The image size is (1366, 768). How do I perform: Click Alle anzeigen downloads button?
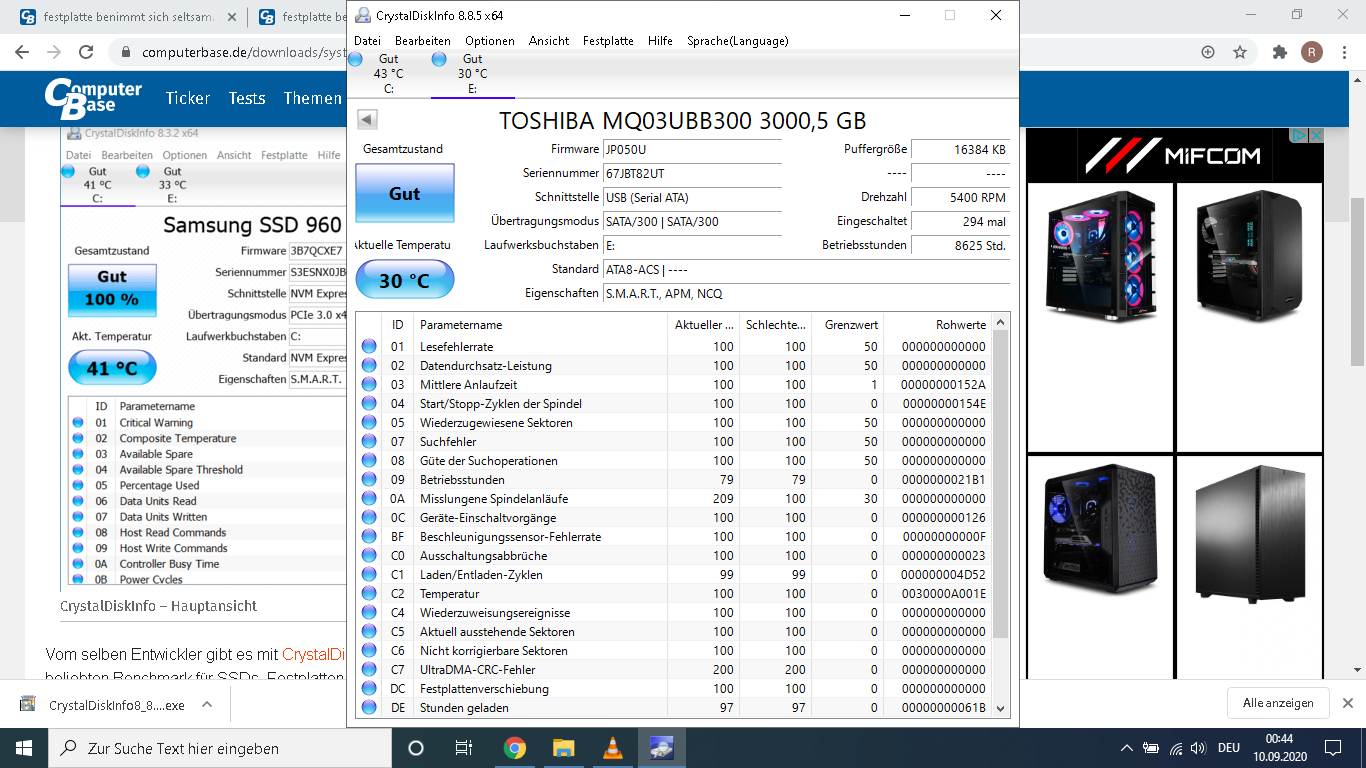(1278, 703)
